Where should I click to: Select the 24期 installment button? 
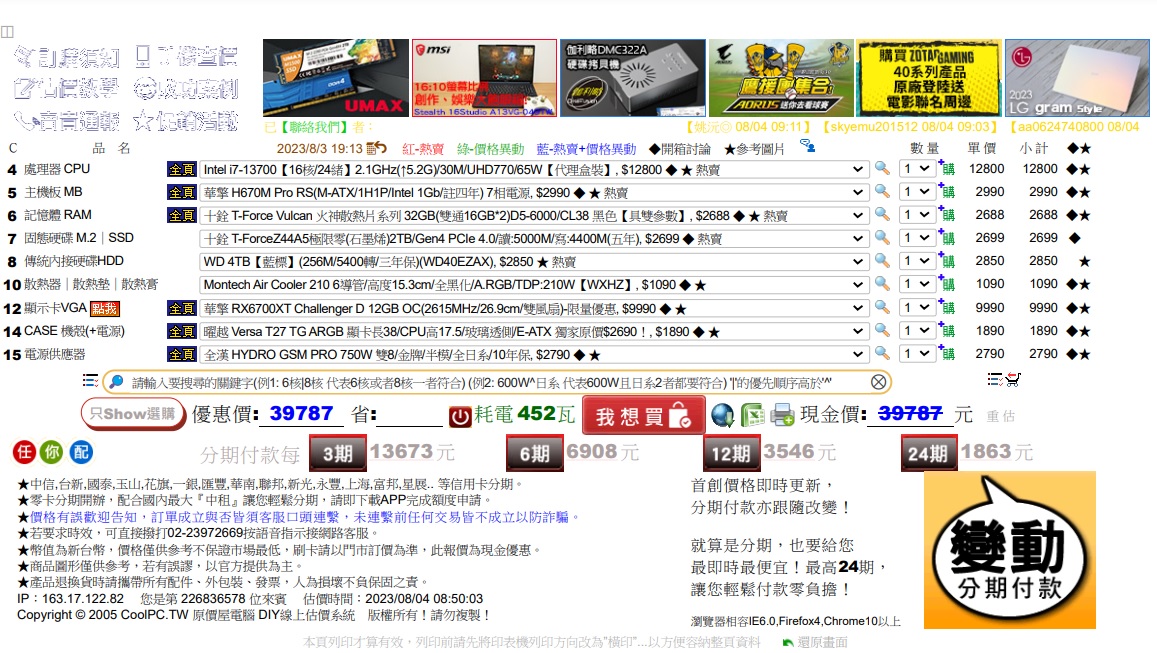tap(928, 453)
